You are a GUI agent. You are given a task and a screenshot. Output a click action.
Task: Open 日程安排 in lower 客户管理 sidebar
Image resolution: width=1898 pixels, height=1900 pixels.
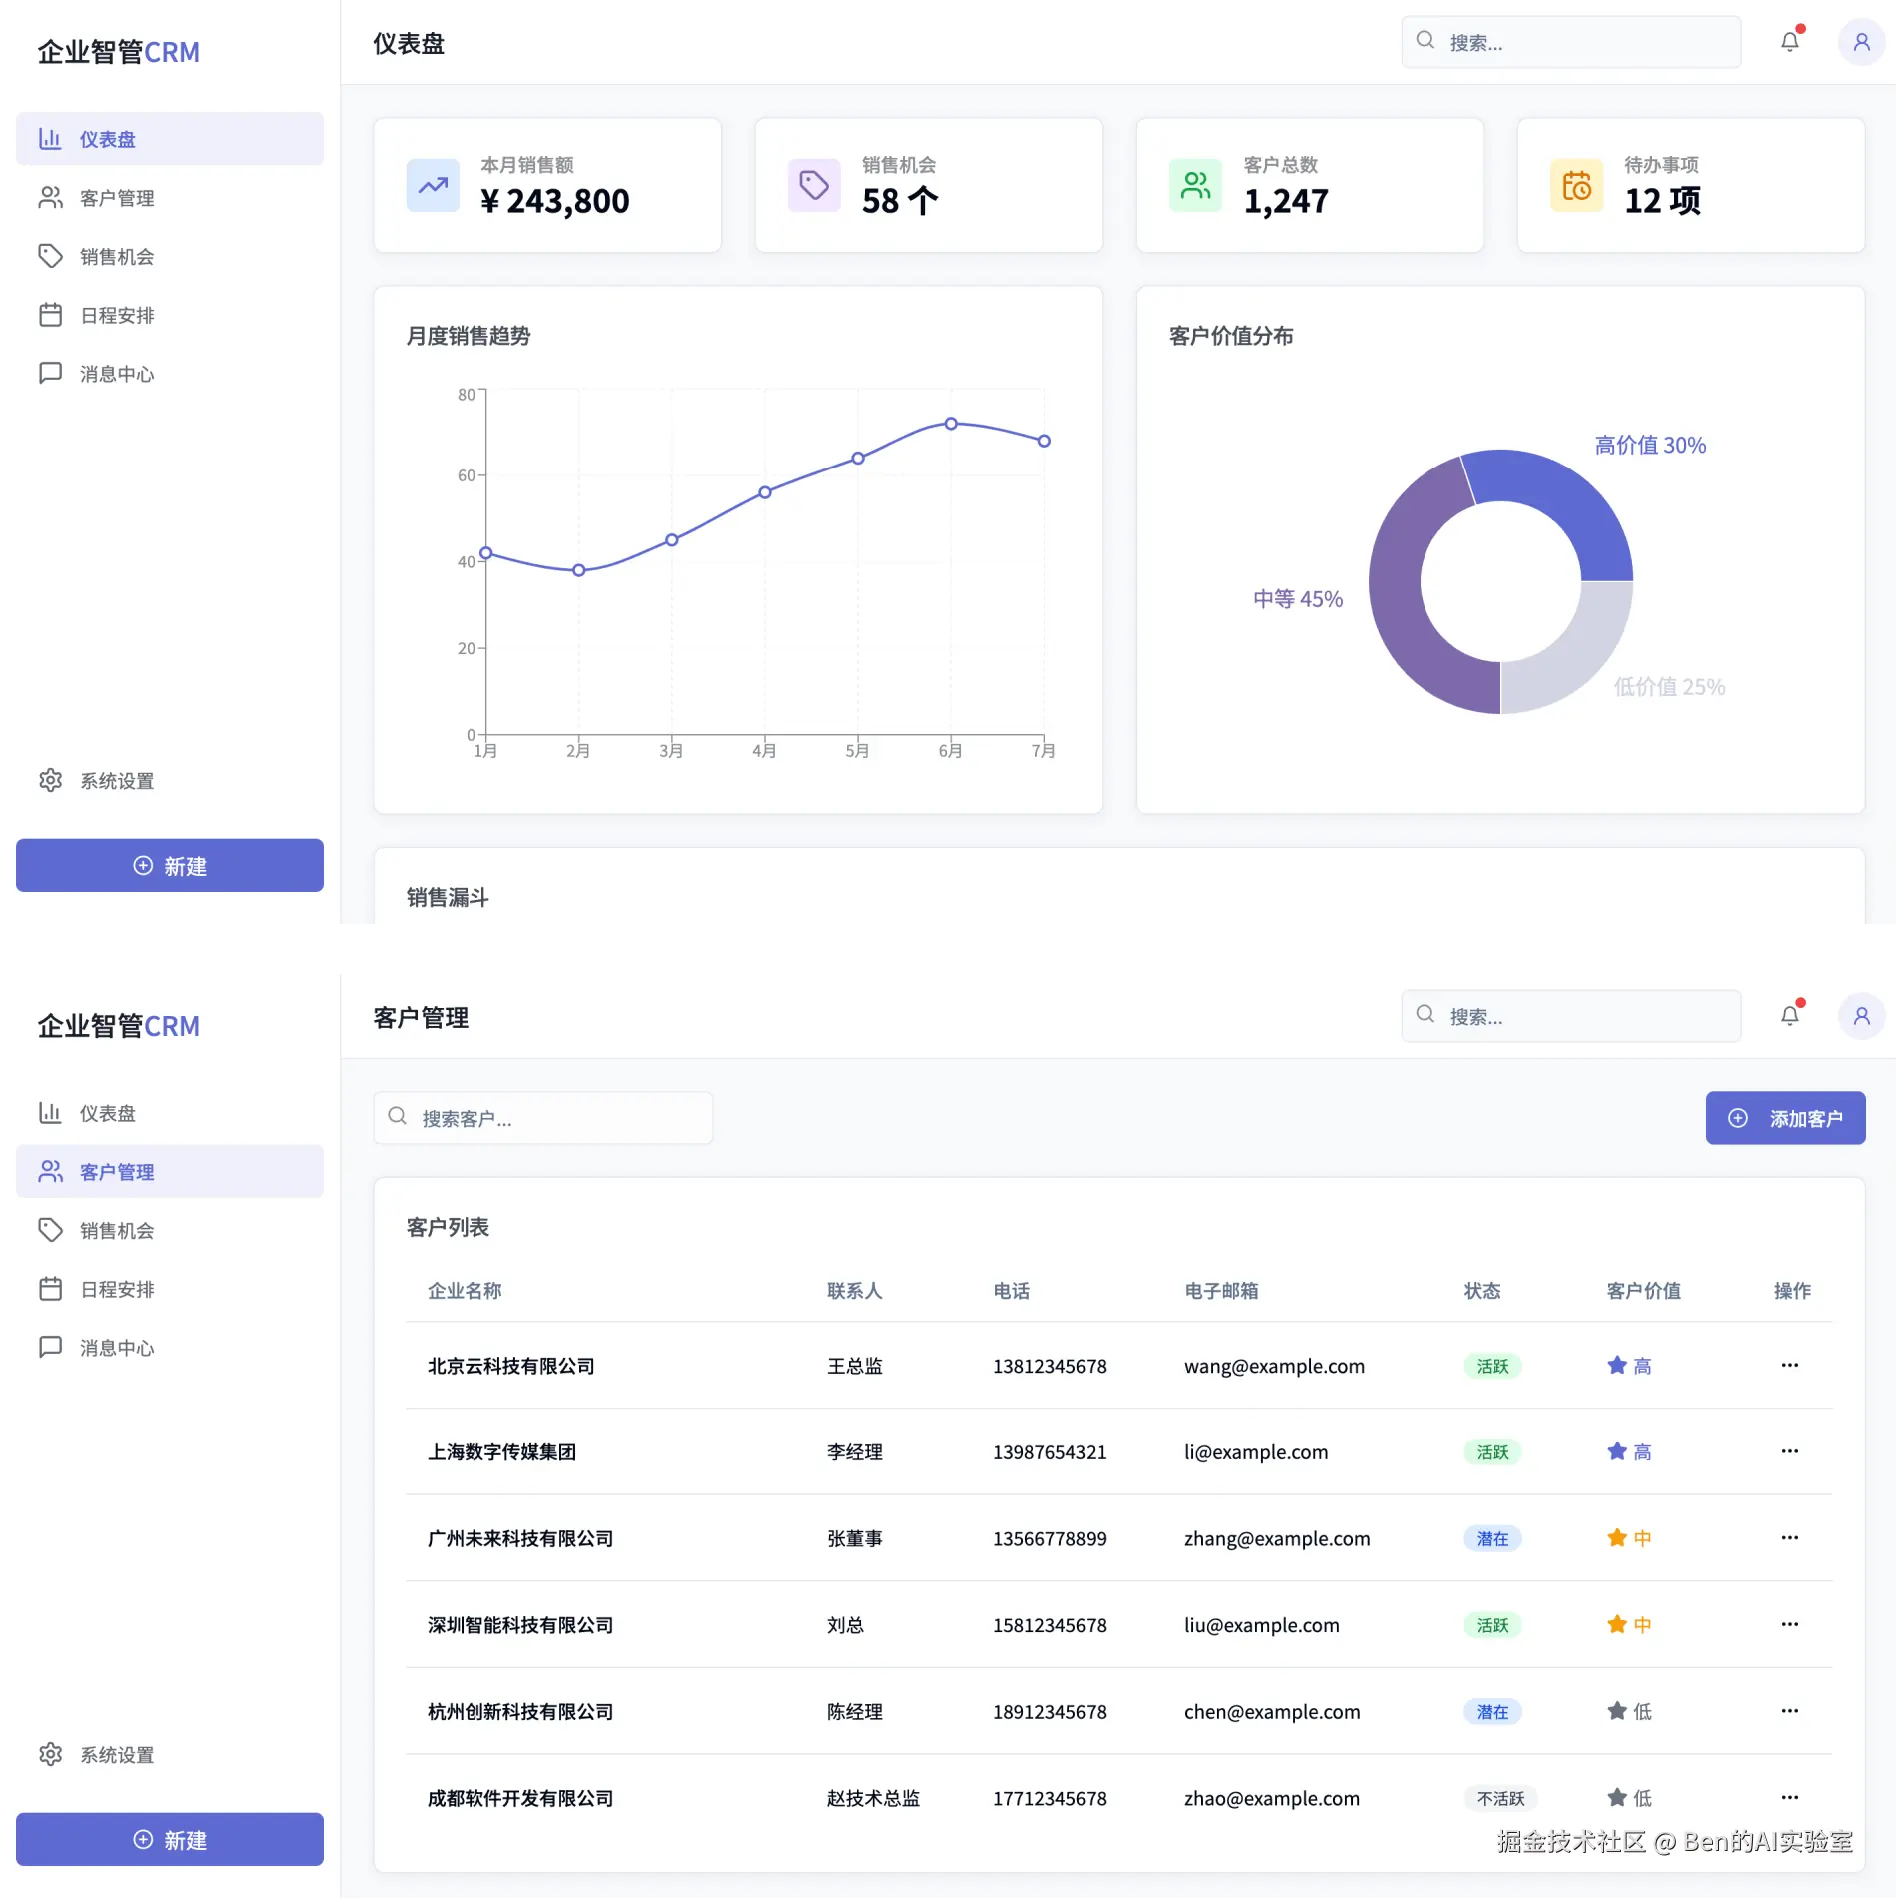tap(170, 1289)
